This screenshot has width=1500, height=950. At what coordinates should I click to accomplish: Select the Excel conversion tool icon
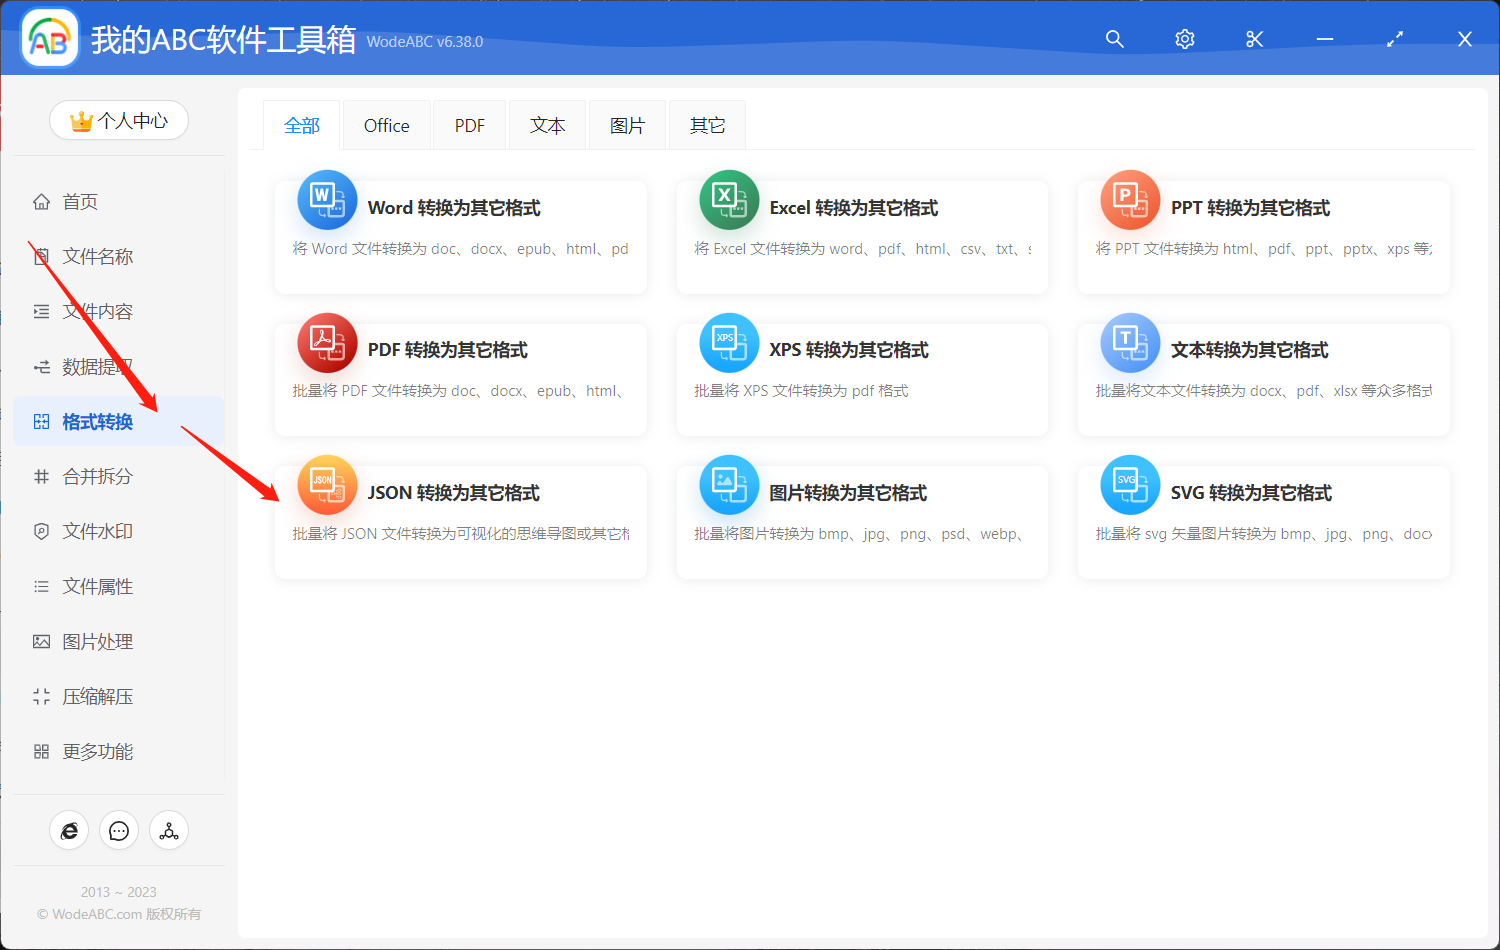tap(728, 199)
